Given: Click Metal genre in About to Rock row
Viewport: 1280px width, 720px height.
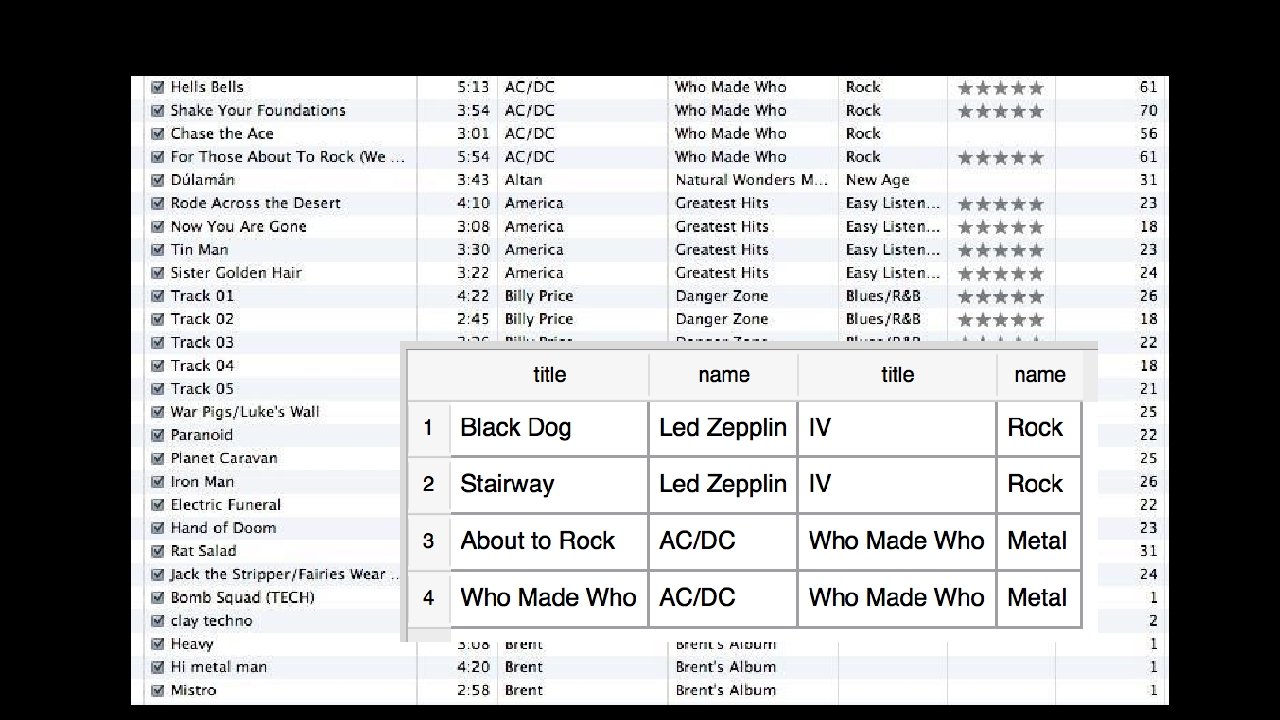Looking at the screenshot, I should 1039,541.
